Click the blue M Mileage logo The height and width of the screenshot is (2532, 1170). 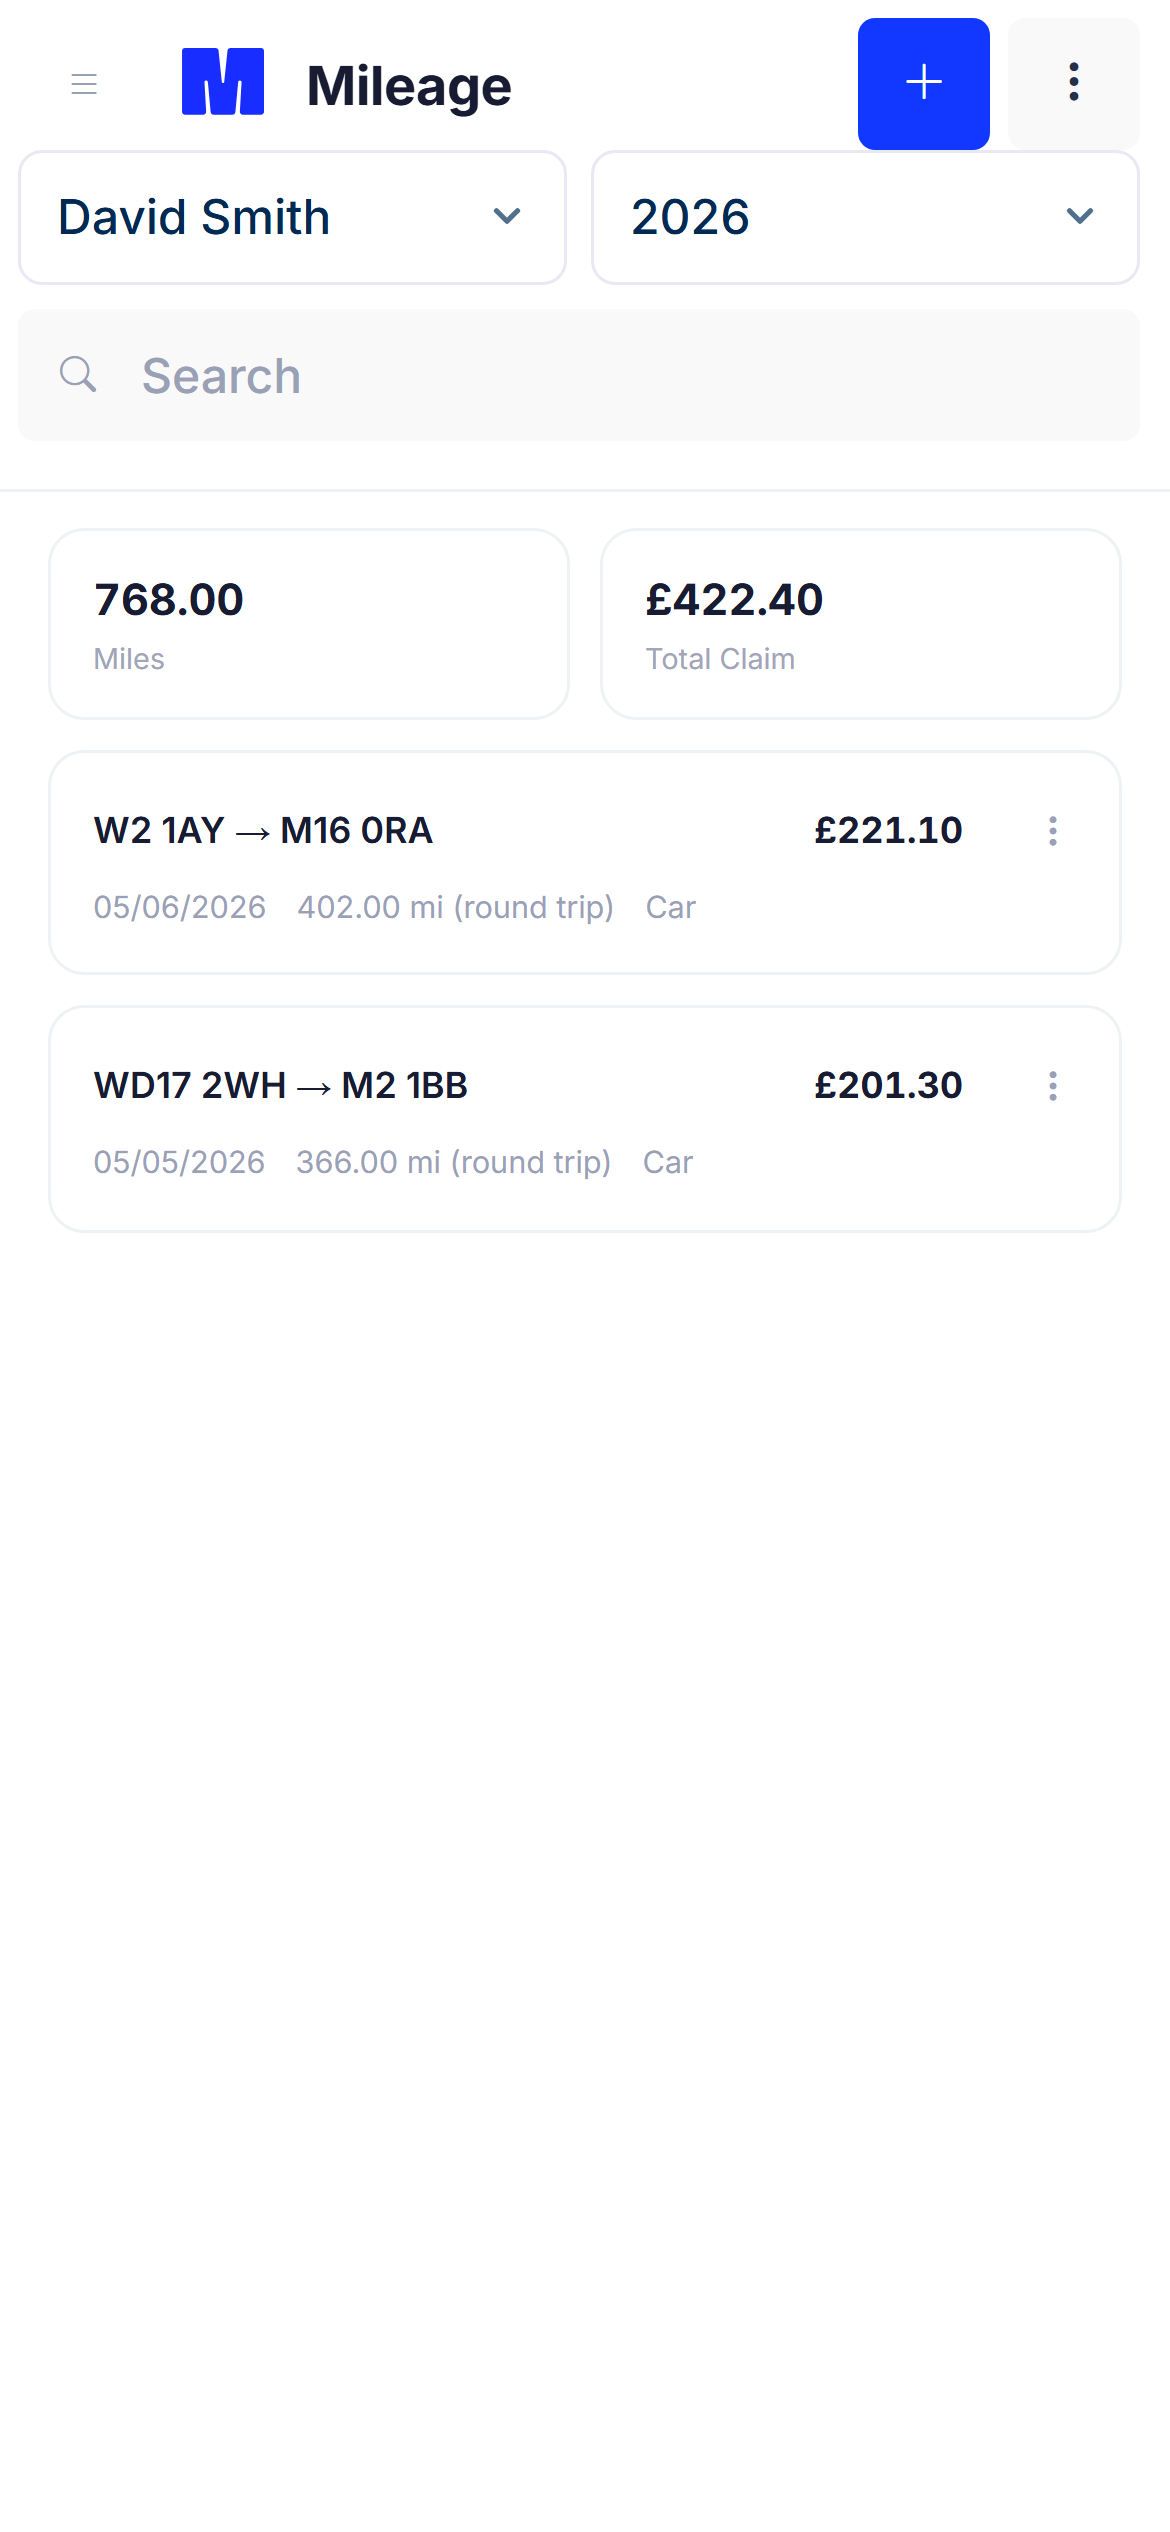tap(223, 82)
